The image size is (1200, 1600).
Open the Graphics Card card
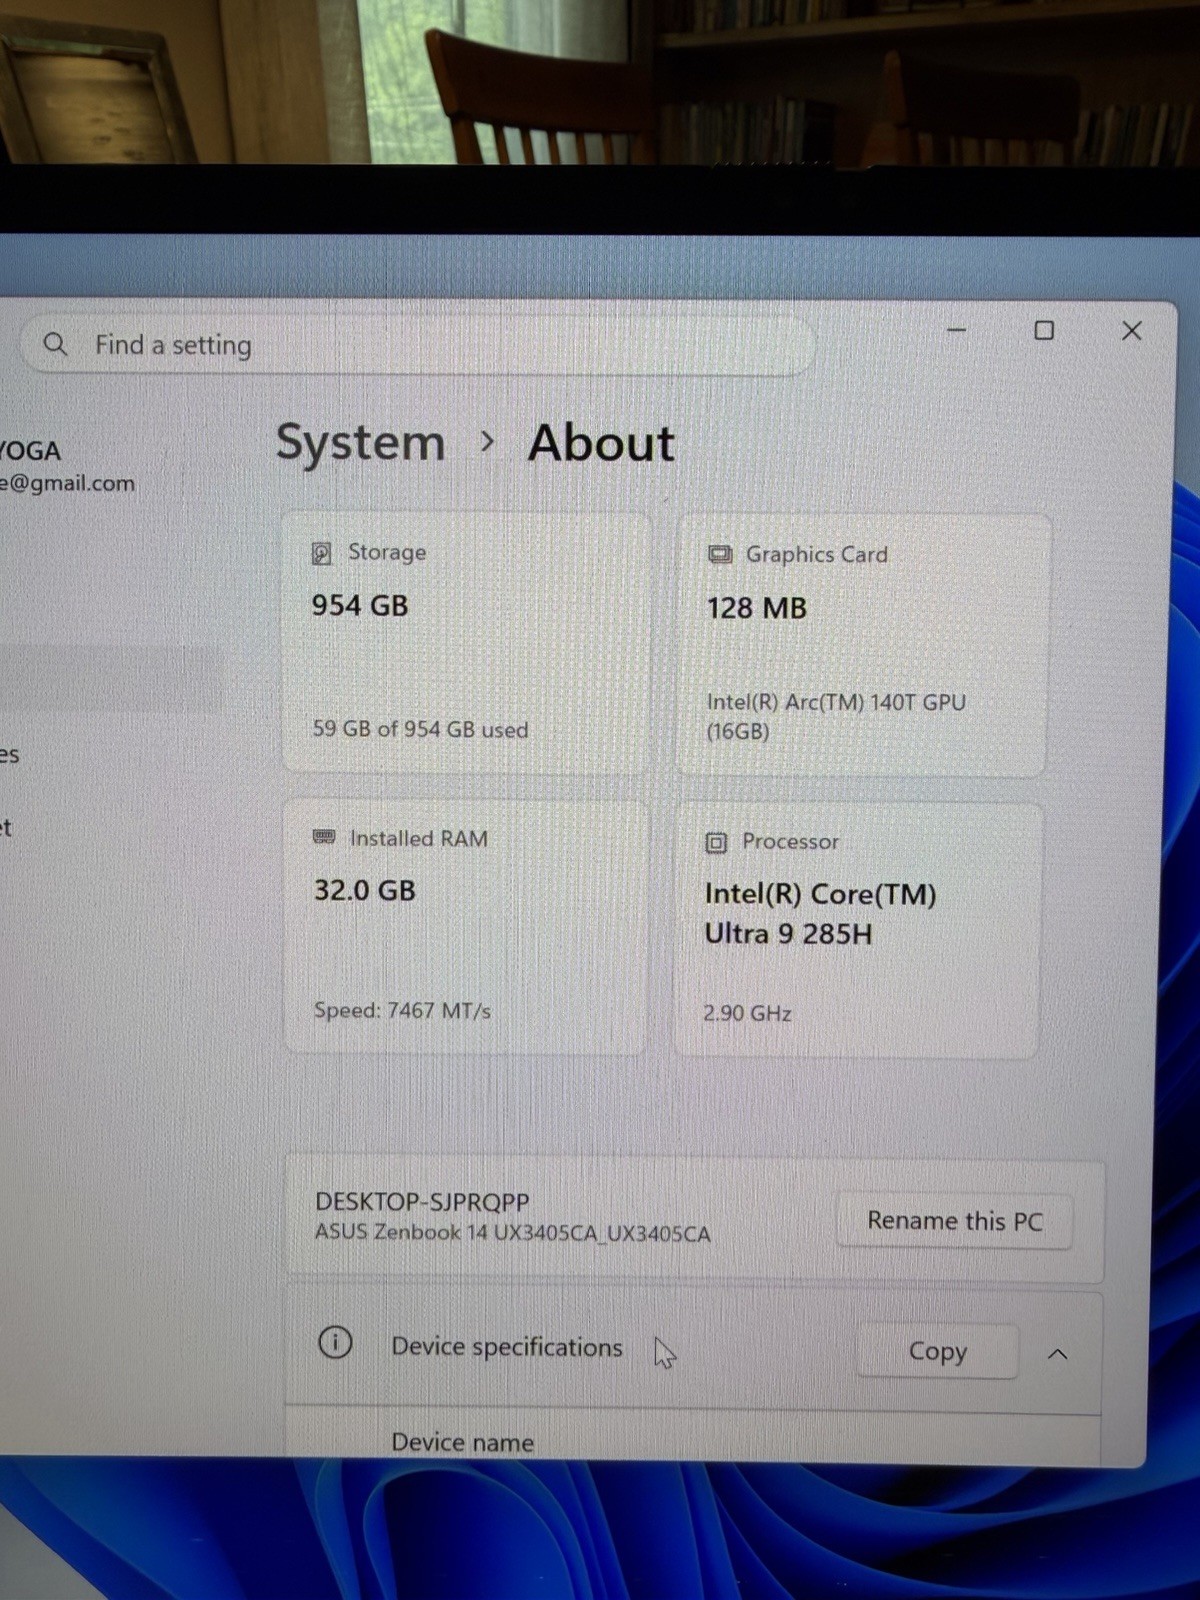[x=862, y=645]
